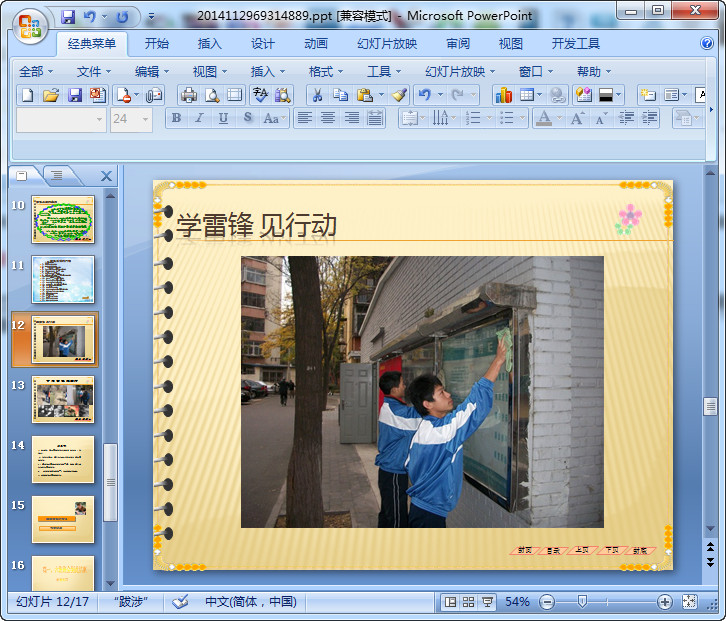The image size is (726, 621).
Task: Click the Office button
Action: 30,26
